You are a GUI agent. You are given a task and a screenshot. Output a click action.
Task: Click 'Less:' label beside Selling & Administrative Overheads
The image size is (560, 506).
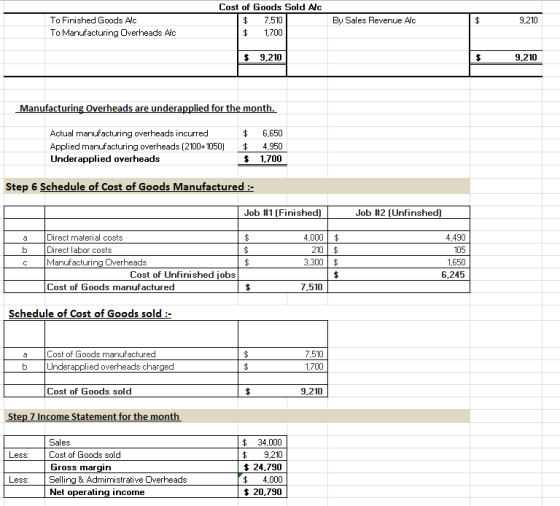(19, 480)
